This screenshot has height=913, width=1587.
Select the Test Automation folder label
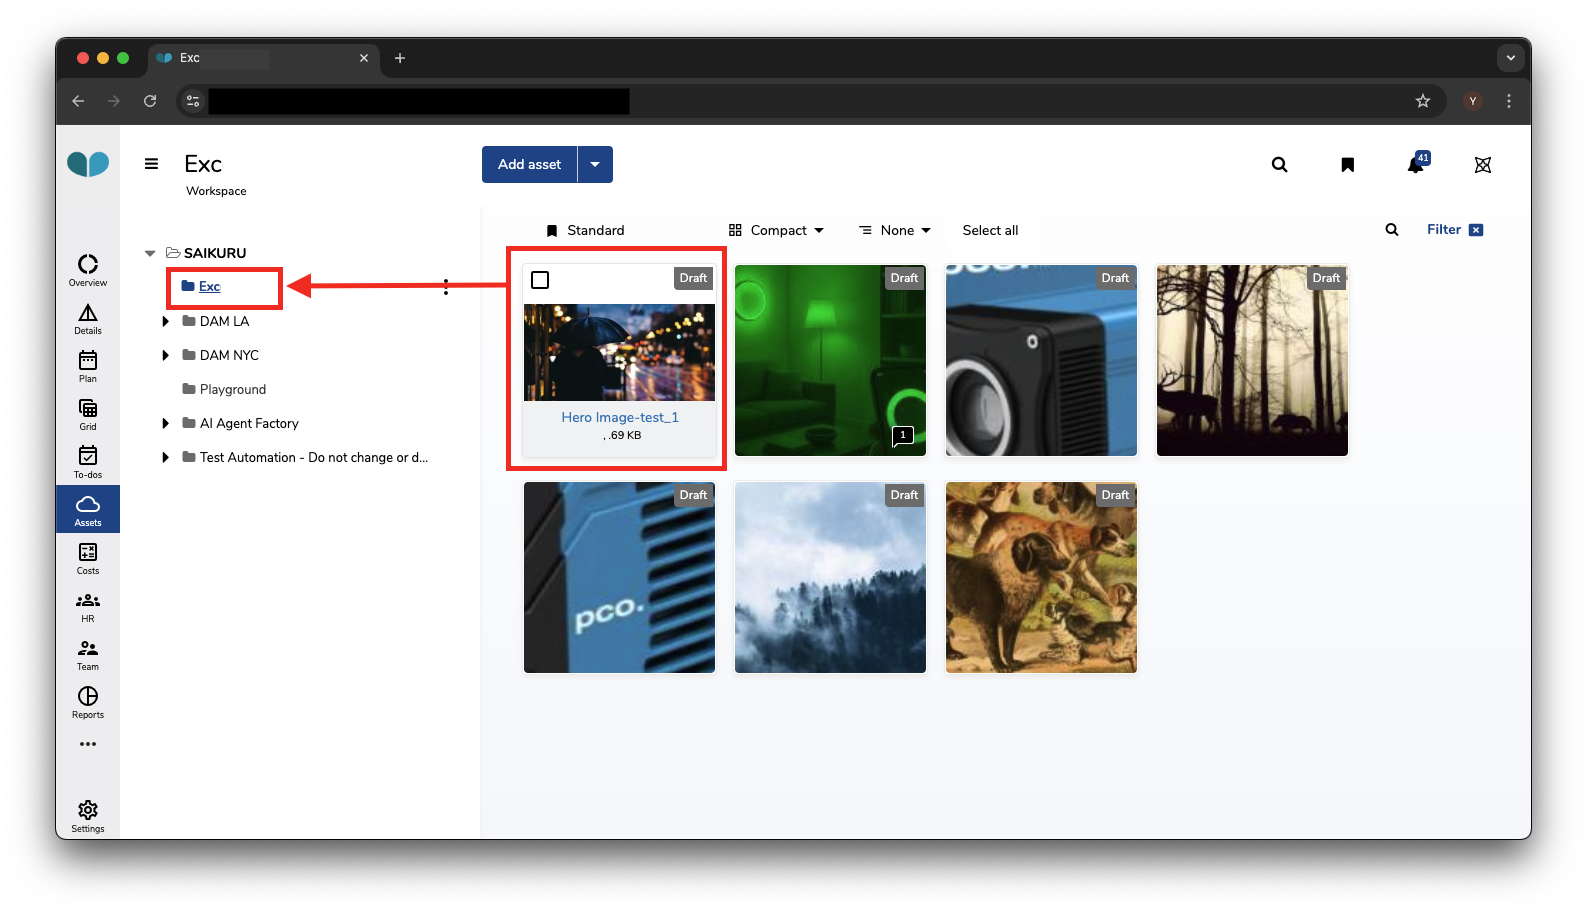tap(313, 457)
